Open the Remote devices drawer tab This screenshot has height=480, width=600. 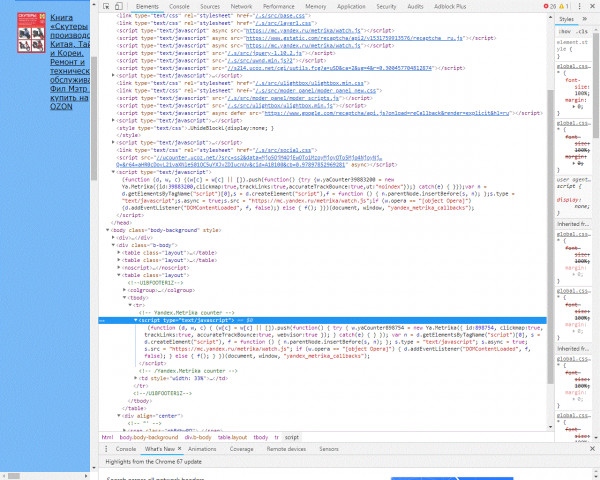coord(286,449)
